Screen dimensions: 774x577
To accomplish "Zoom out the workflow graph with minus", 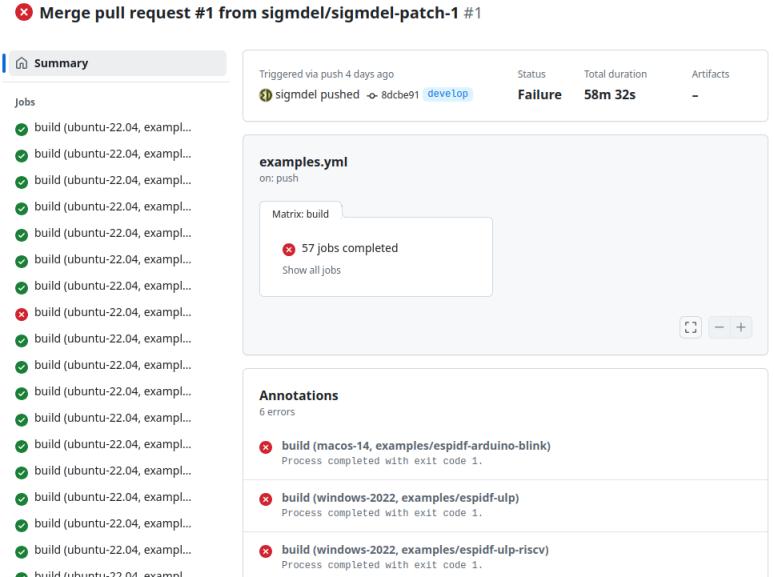I will pyautogui.click(x=720, y=328).
